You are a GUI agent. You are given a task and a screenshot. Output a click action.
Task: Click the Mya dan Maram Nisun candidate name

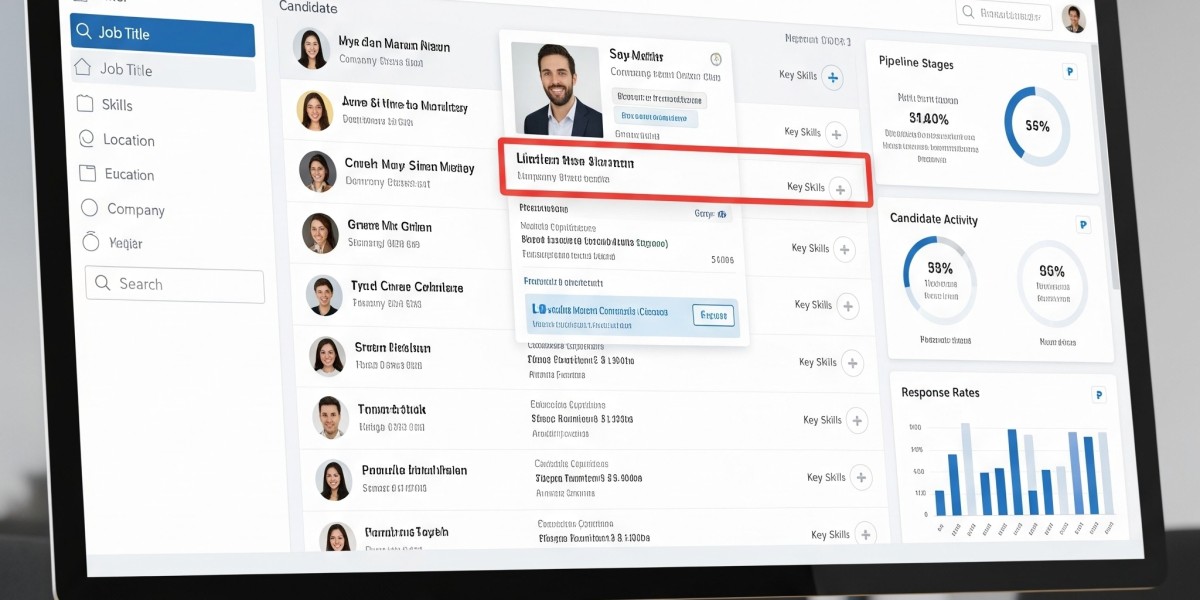pyautogui.click(x=394, y=45)
